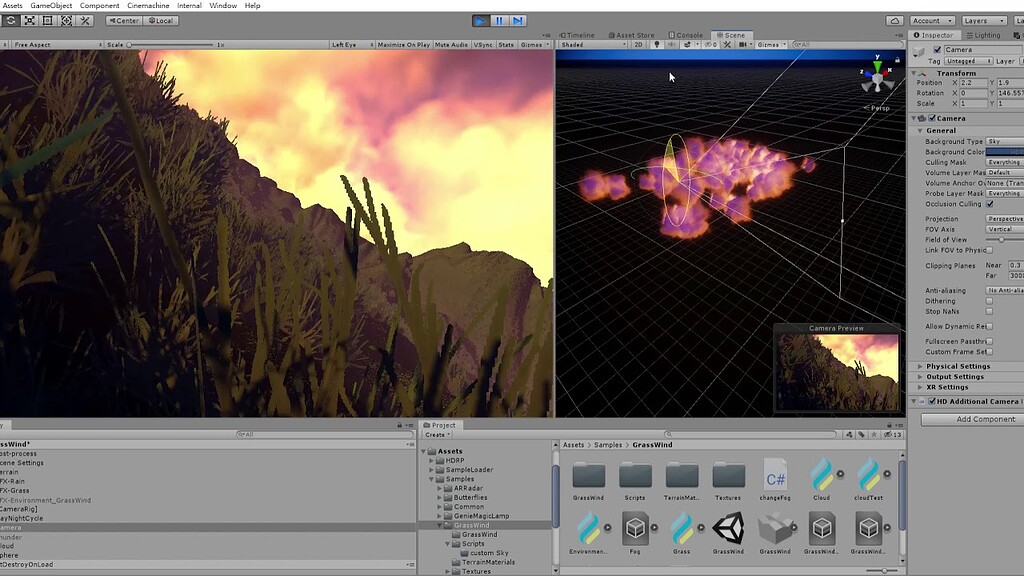Screen dimensions: 1024x576
Task: Open the Scene view audio mute icon
Action: (671, 44)
